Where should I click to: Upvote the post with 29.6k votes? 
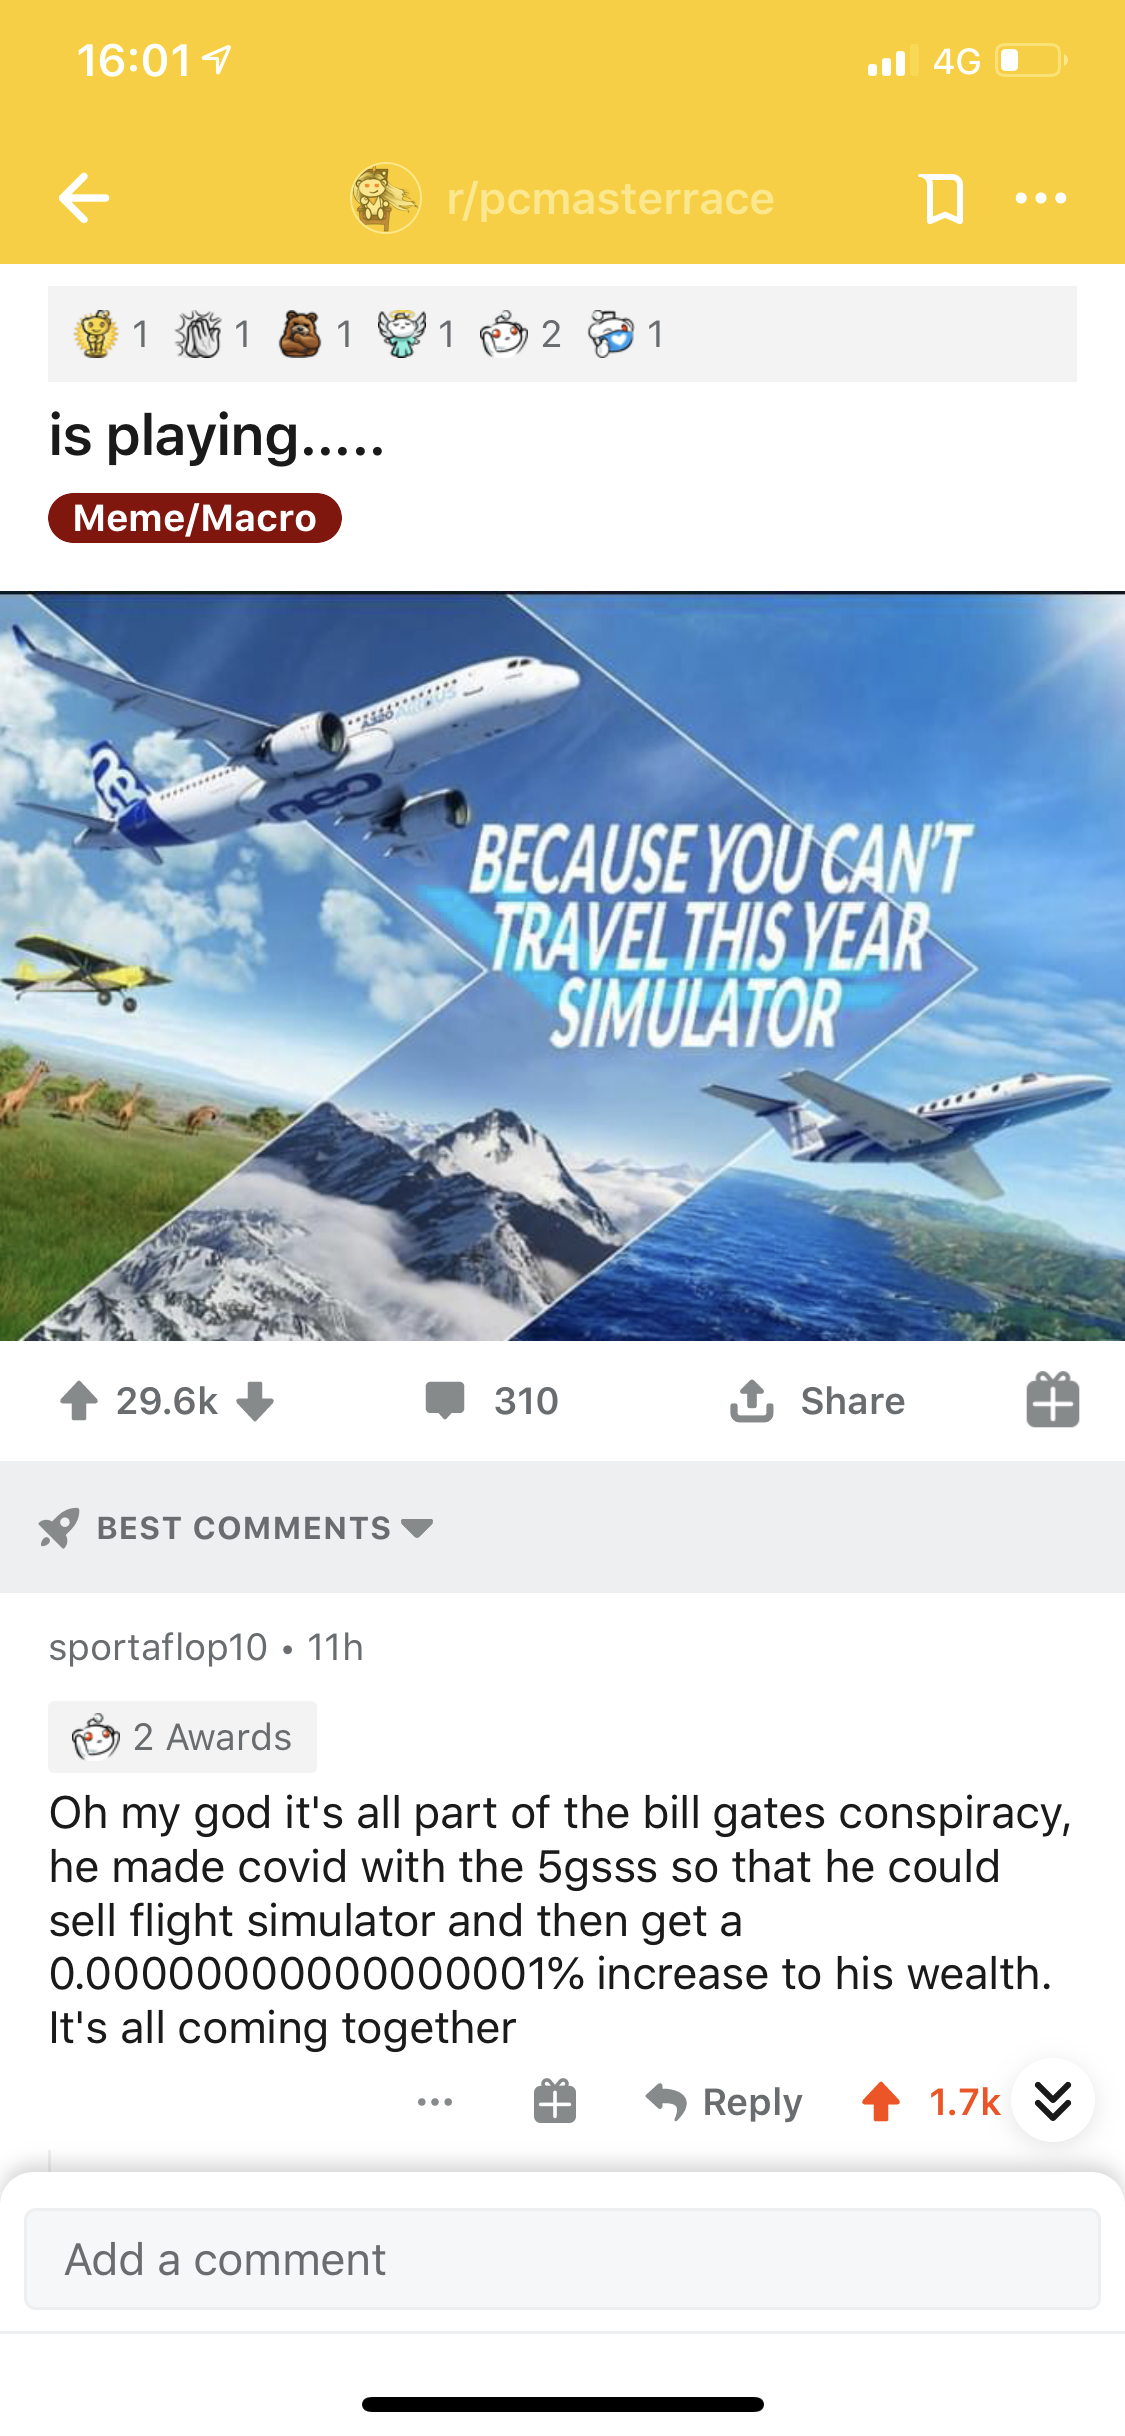point(79,1401)
